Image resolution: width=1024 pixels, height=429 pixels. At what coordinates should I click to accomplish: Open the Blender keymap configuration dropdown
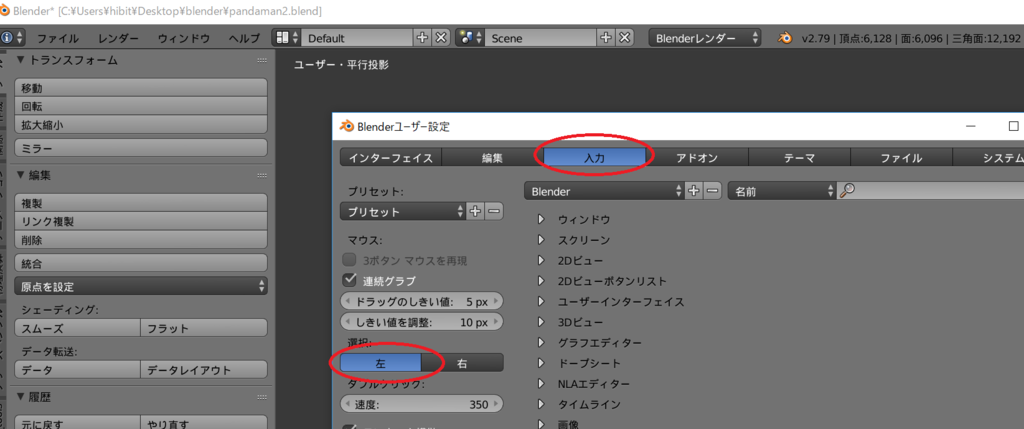(604, 191)
